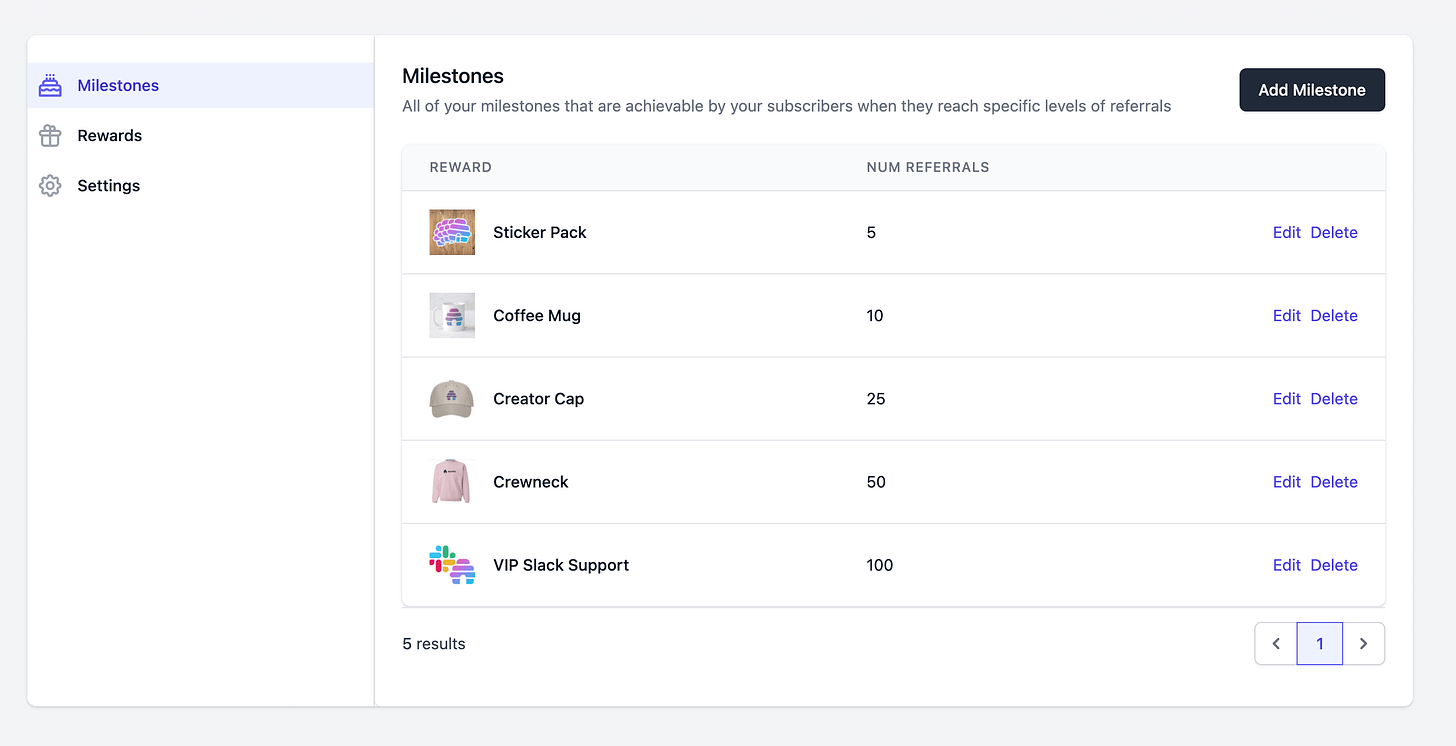Image resolution: width=1456 pixels, height=746 pixels.
Task: Select page 1 in pagination
Action: (1320, 643)
